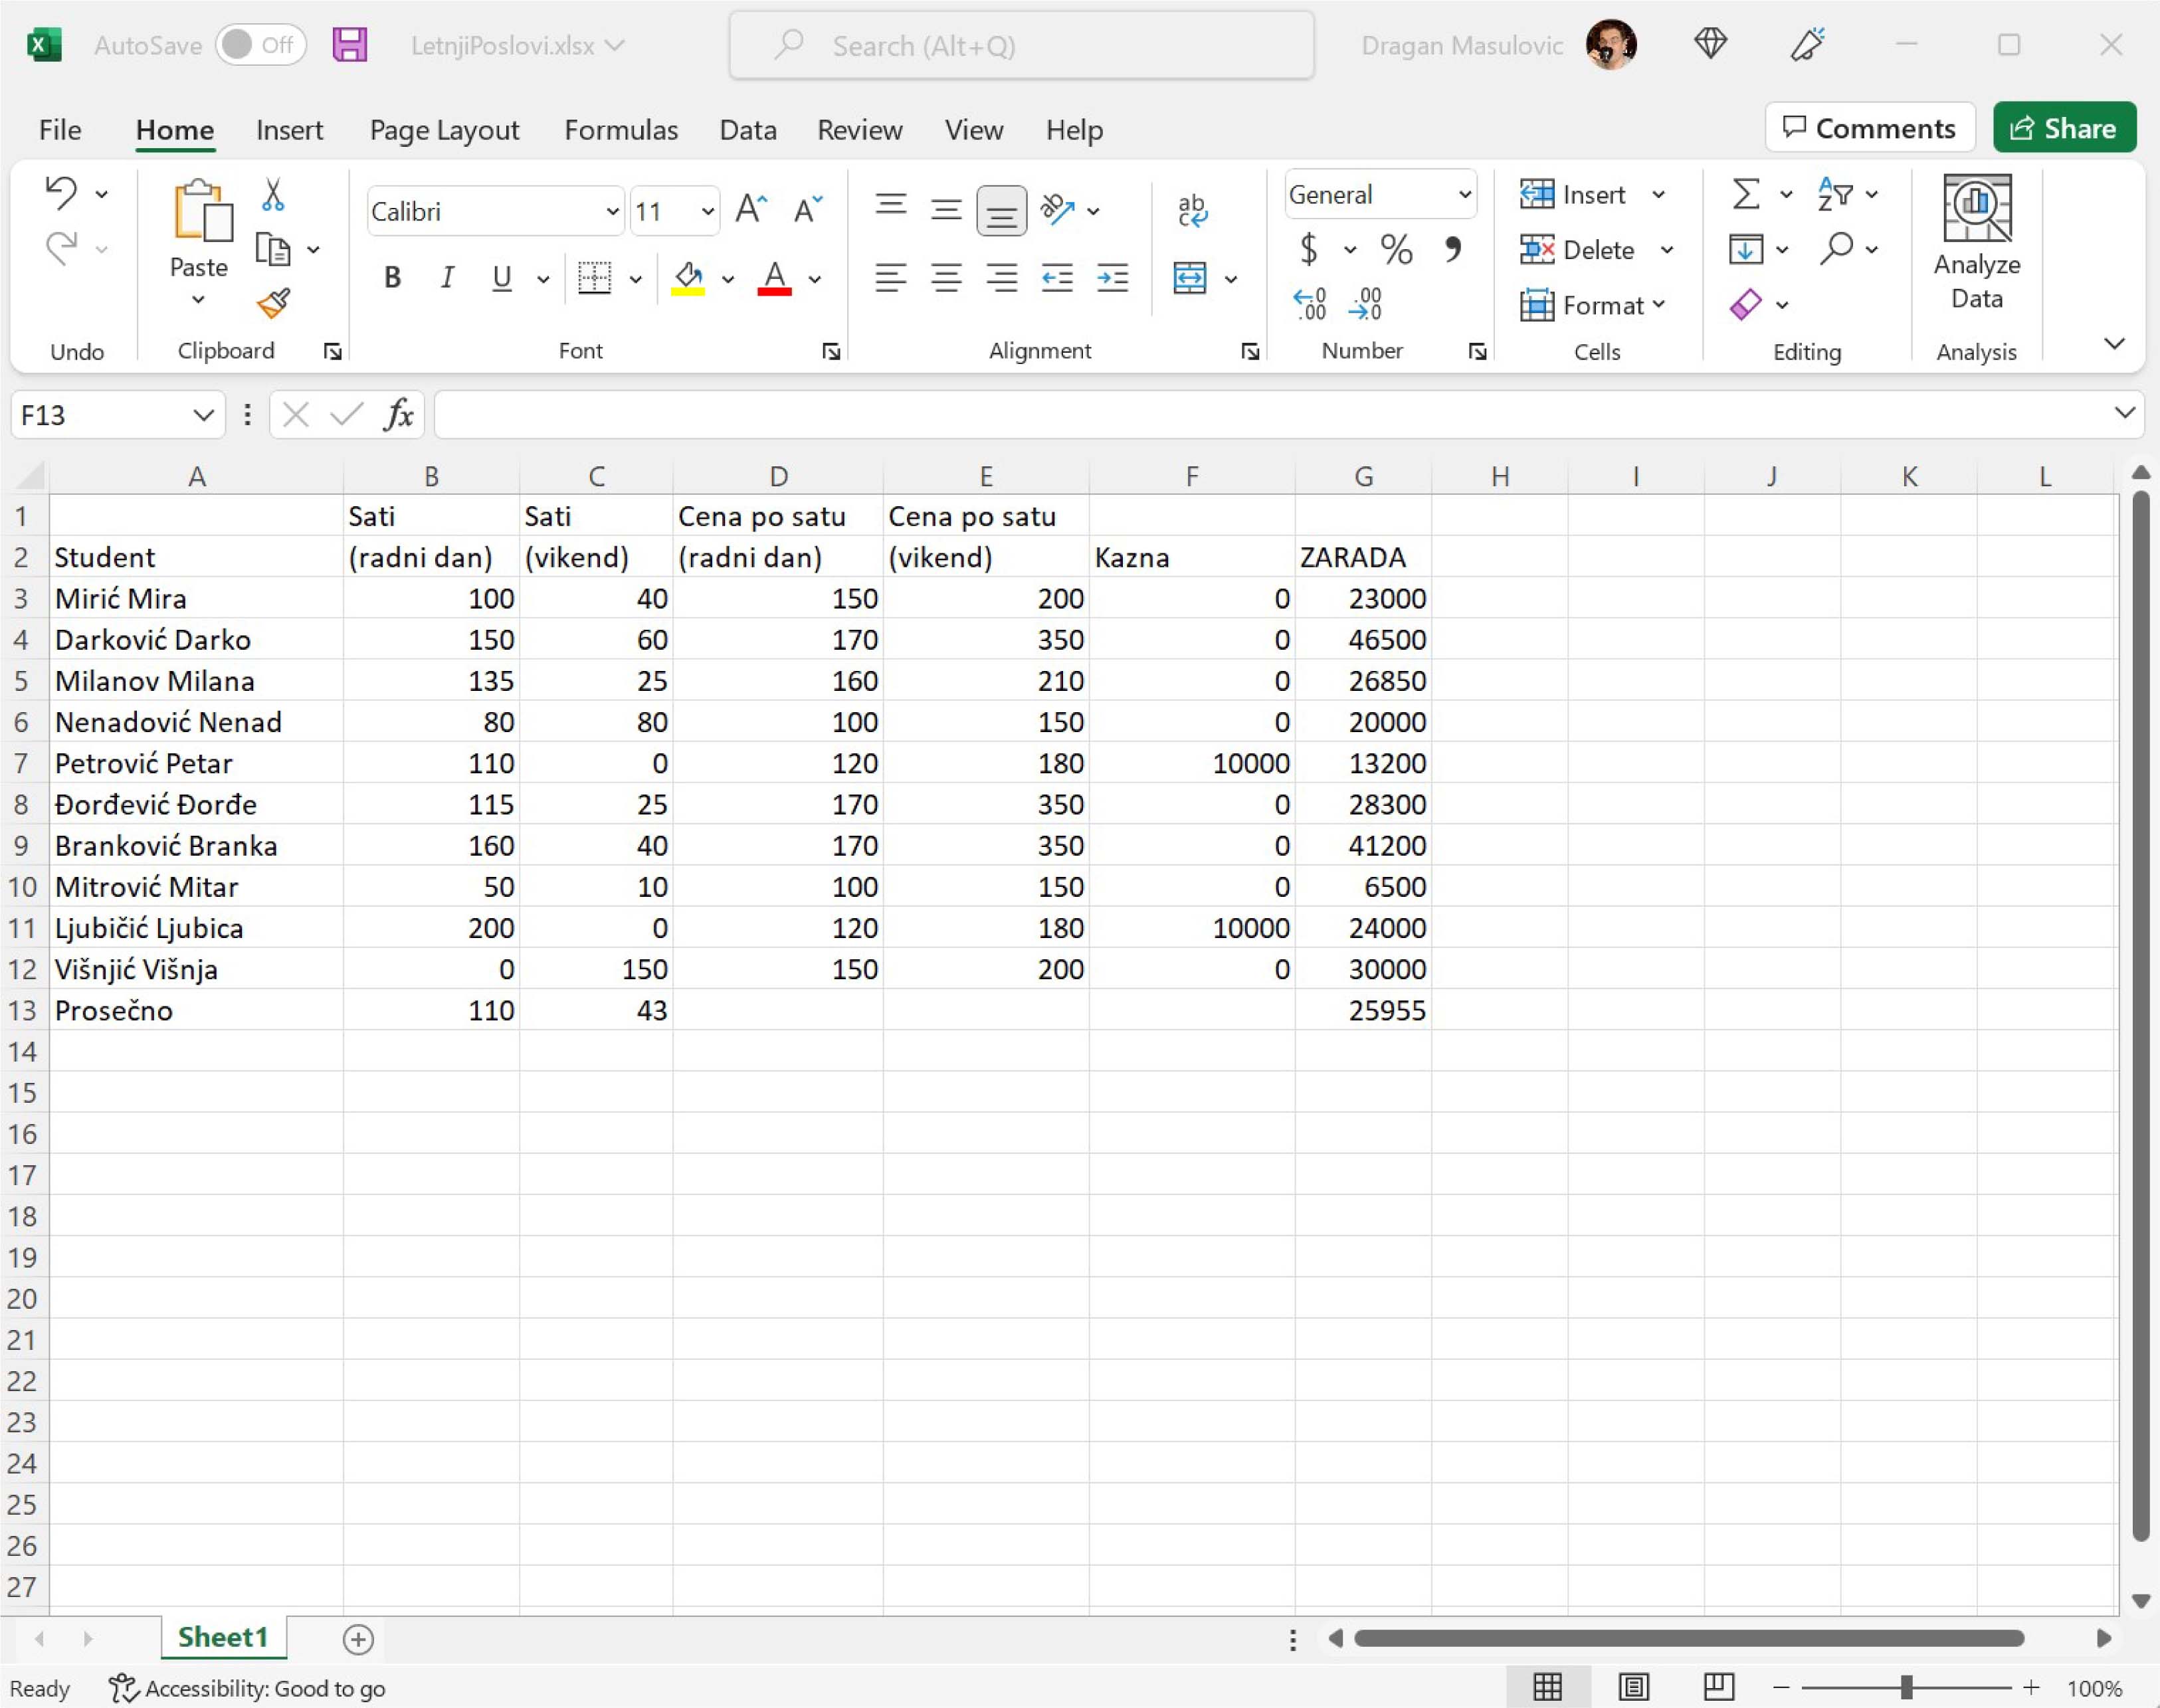Screen dimensions: 2160x1708
Task: Expand the General number format dropdown
Action: click(x=1464, y=195)
